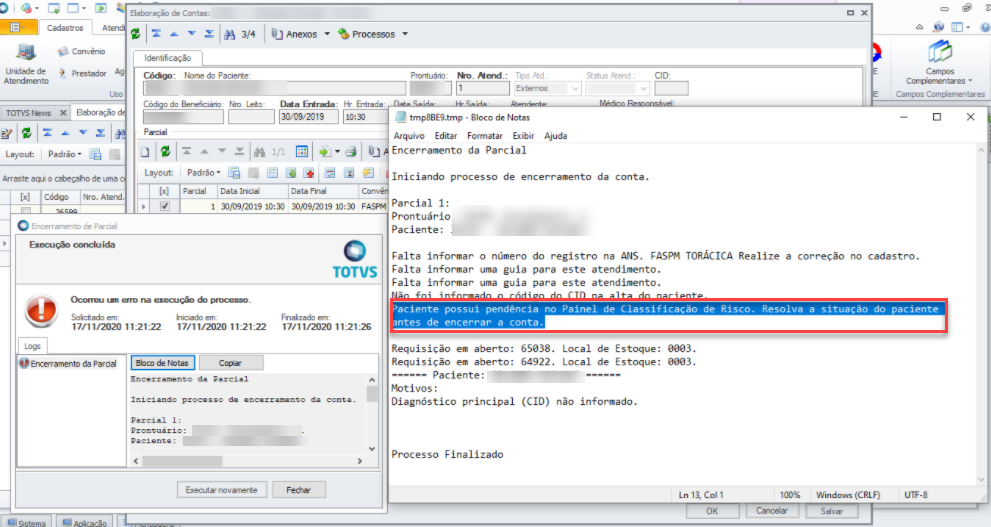Refresh the Parcial grid

[165, 152]
